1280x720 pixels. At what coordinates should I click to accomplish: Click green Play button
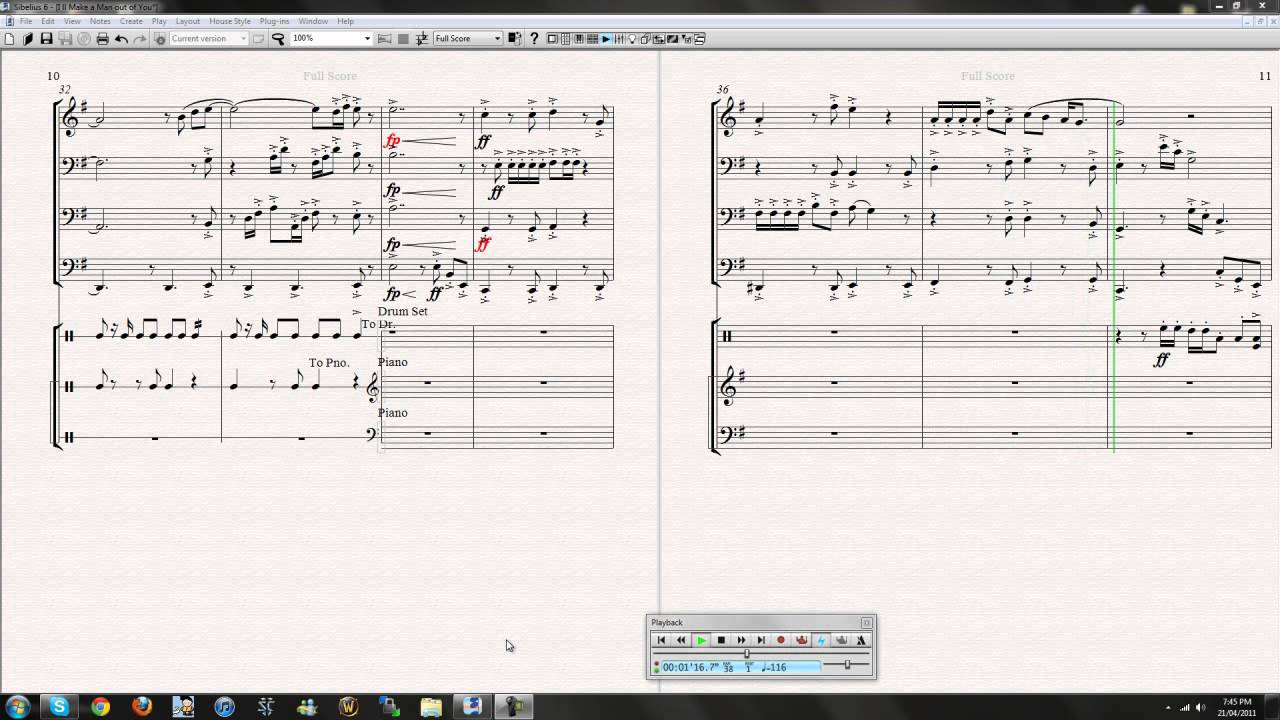pyautogui.click(x=701, y=640)
